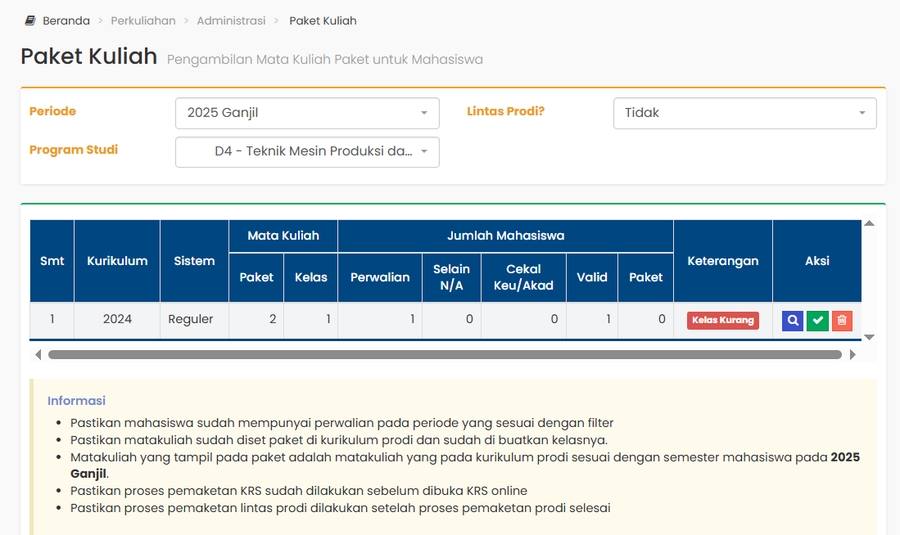Open the Program Studi dropdown

pyautogui.click(x=307, y=152)
